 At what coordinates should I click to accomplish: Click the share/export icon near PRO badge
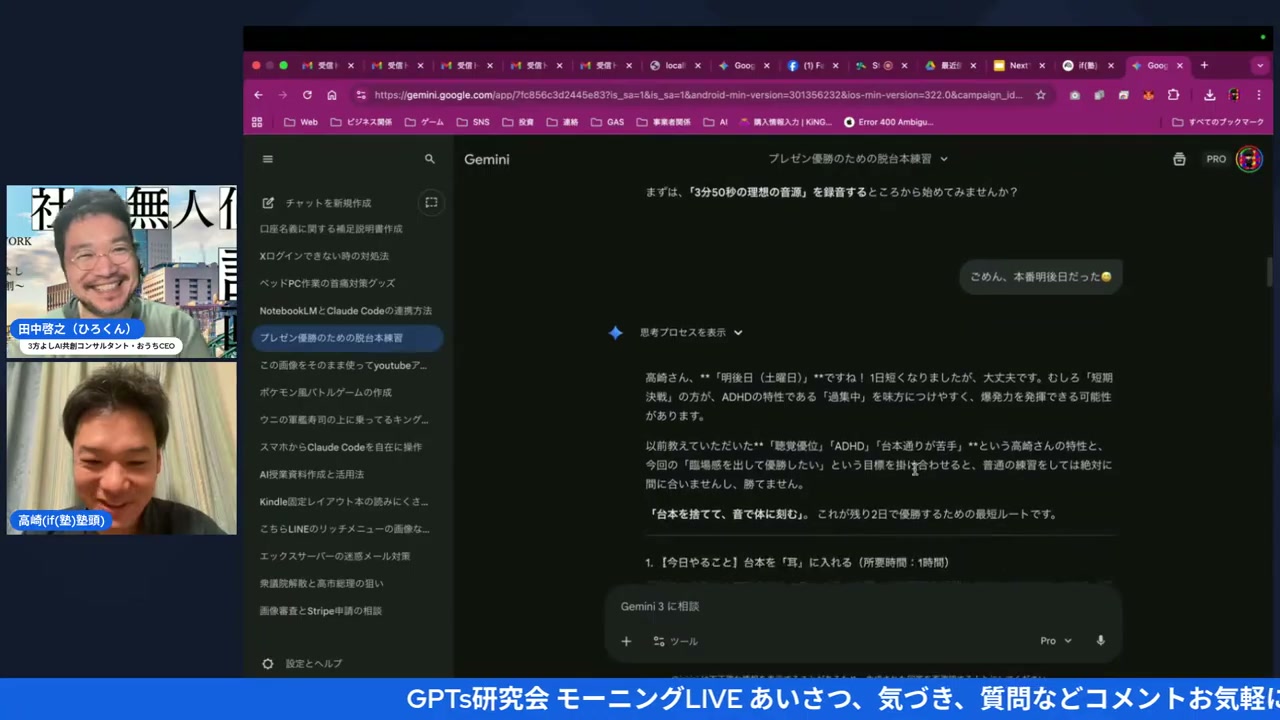[x=1179, y=159]
